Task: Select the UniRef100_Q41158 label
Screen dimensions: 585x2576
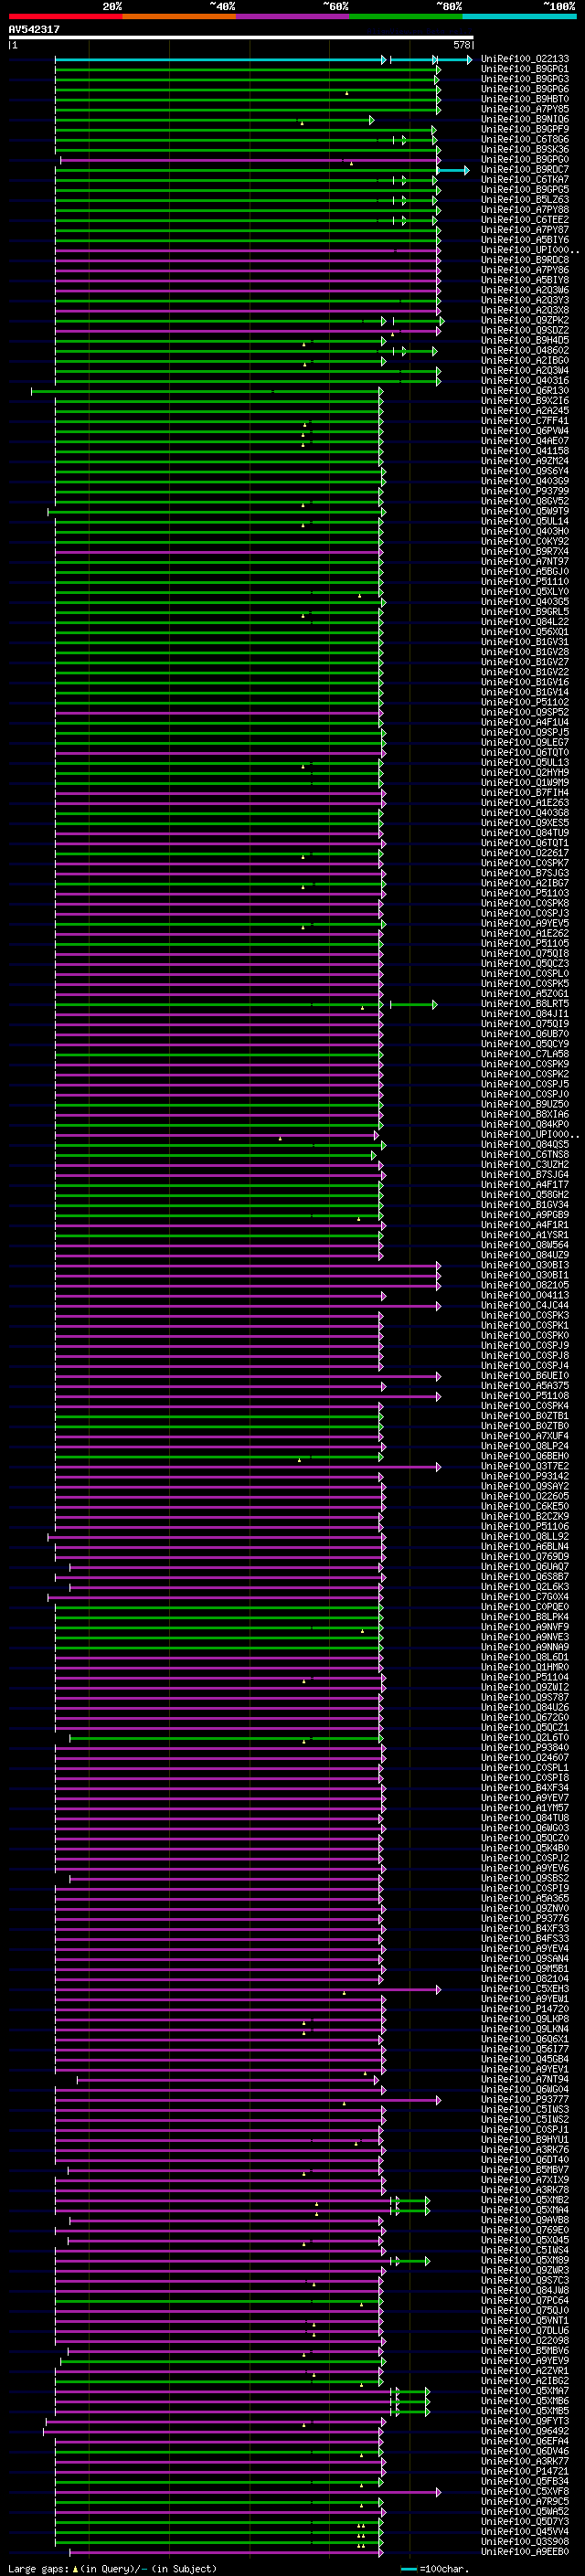Action: (x=525, y=451)
